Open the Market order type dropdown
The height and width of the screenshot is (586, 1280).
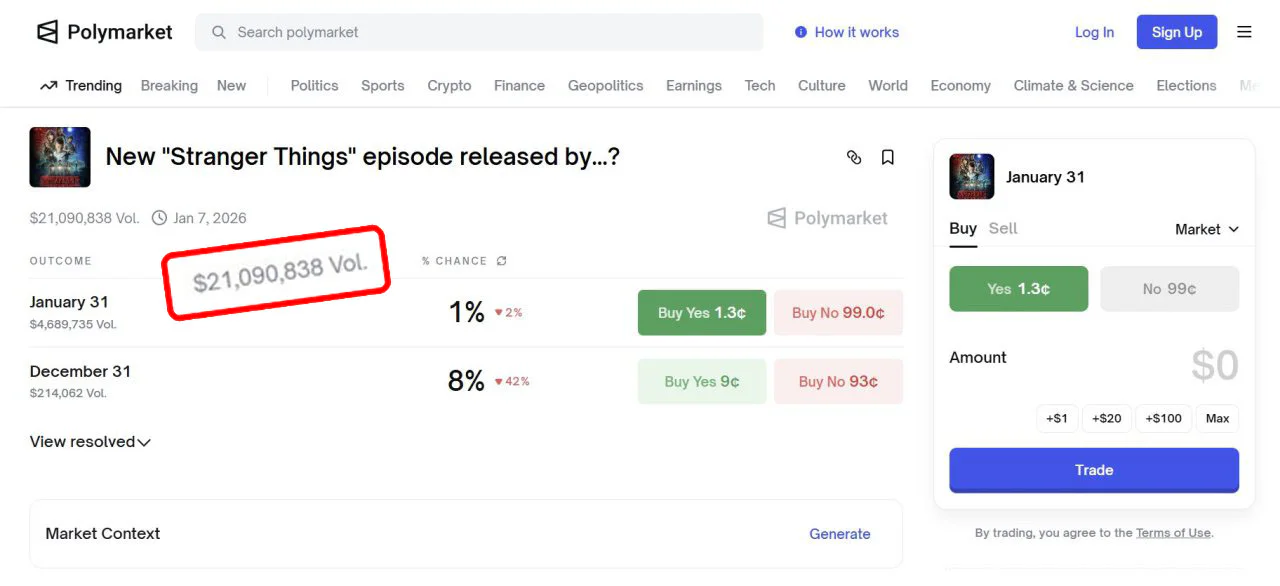[1206, 229]
